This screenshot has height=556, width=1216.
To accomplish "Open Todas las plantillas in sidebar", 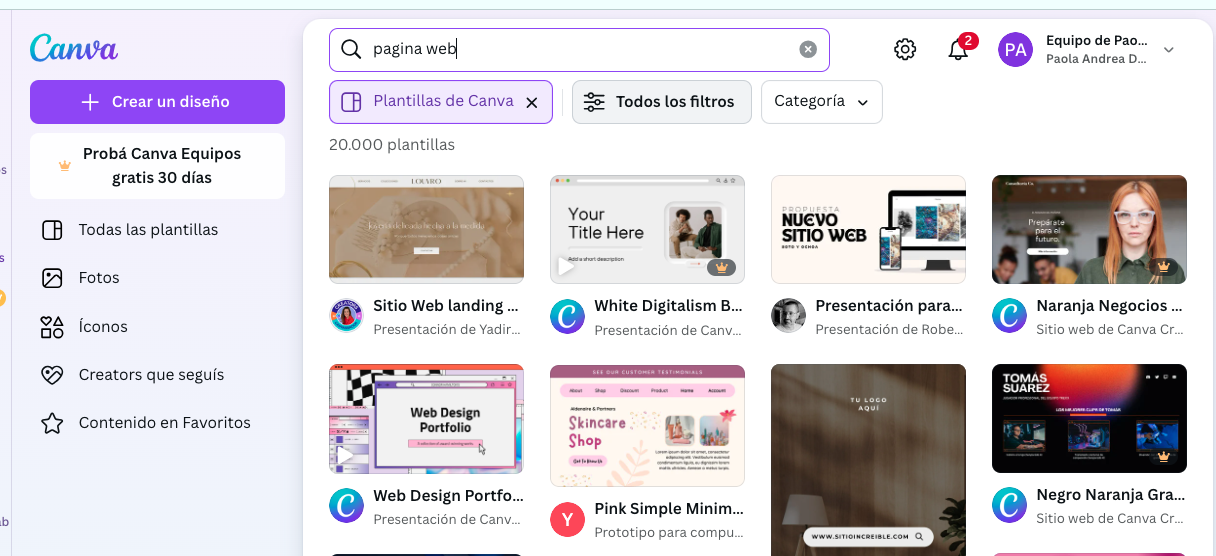I will point(148,230).
